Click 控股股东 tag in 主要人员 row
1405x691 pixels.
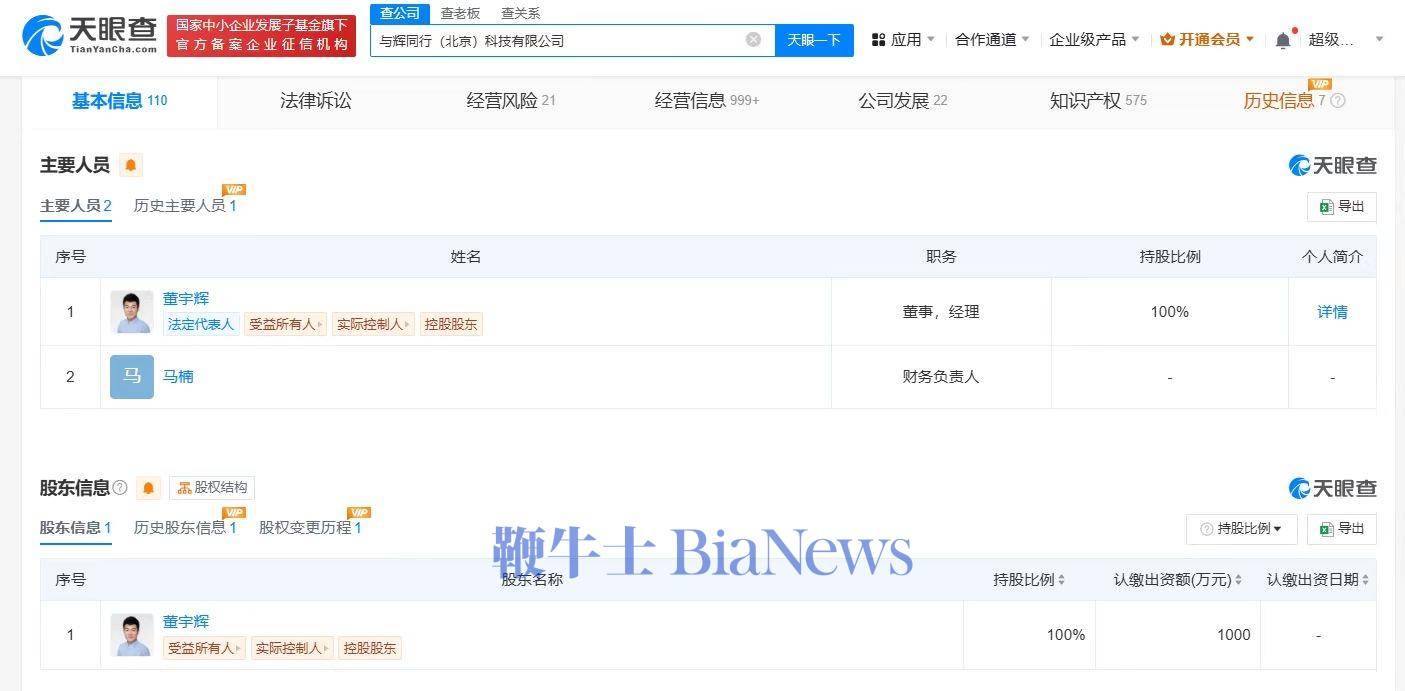point(451,324)
